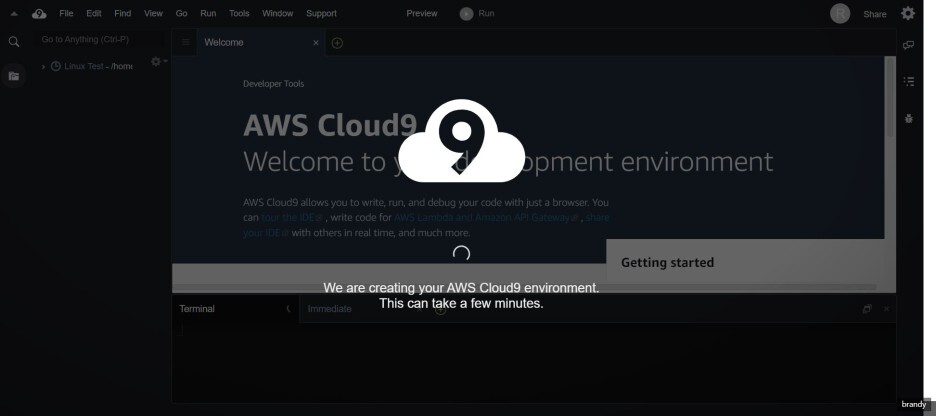Screen dimensions: 936x416
Task: Maximize the terminal pane icon
Action: [x=867, y=309]
